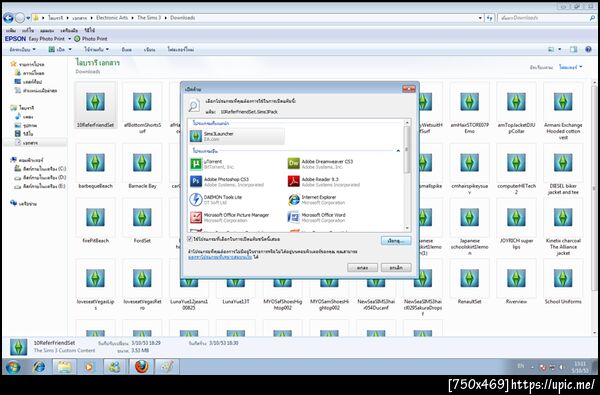Select the Riverview file
The image size is (600, 395).
pyautogui.click(x=516, y=282)
